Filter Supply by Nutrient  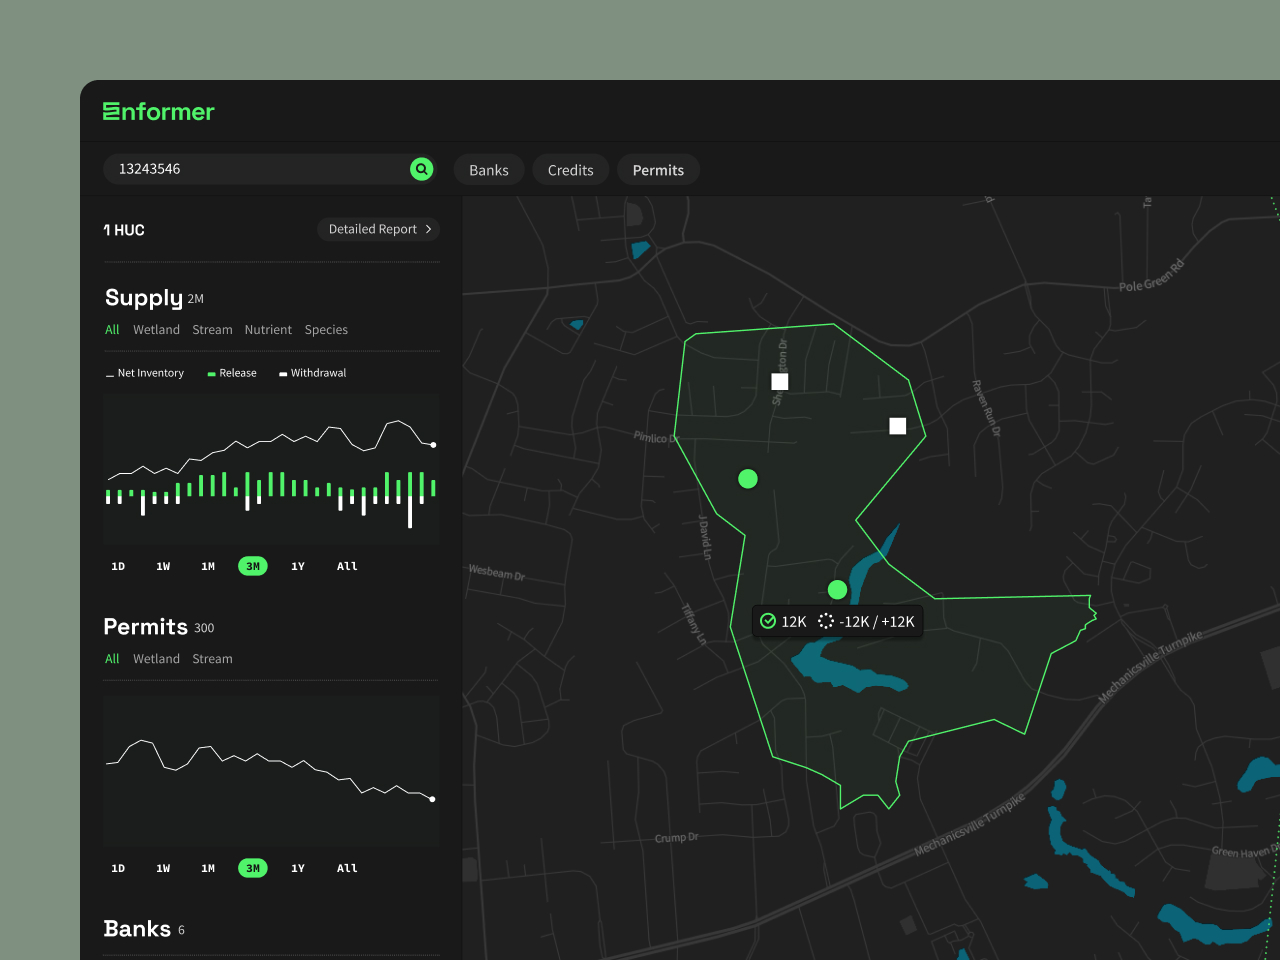(x=268, y=329)
